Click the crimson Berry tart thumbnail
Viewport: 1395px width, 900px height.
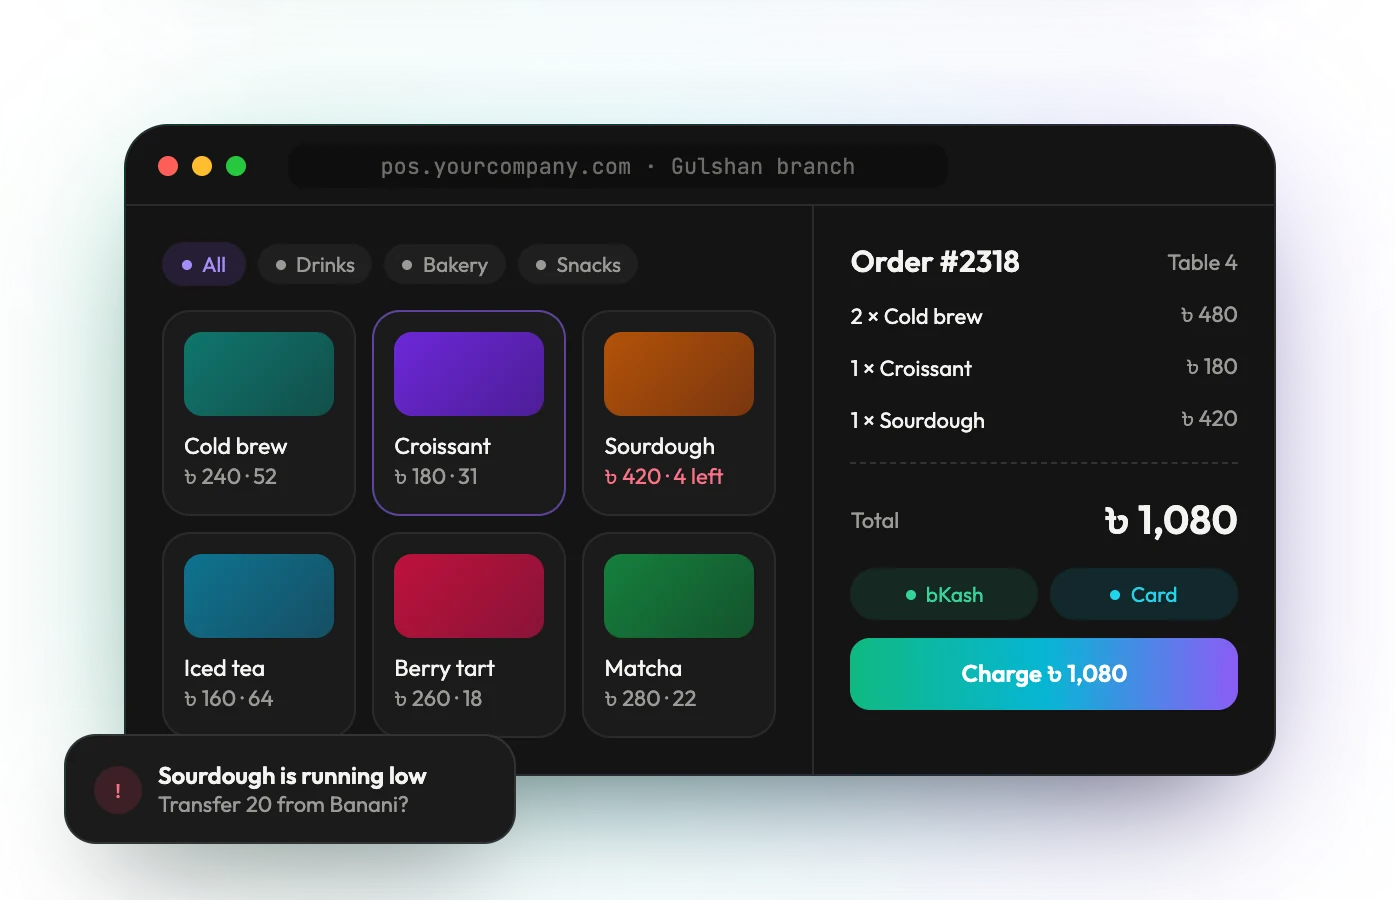469,596
